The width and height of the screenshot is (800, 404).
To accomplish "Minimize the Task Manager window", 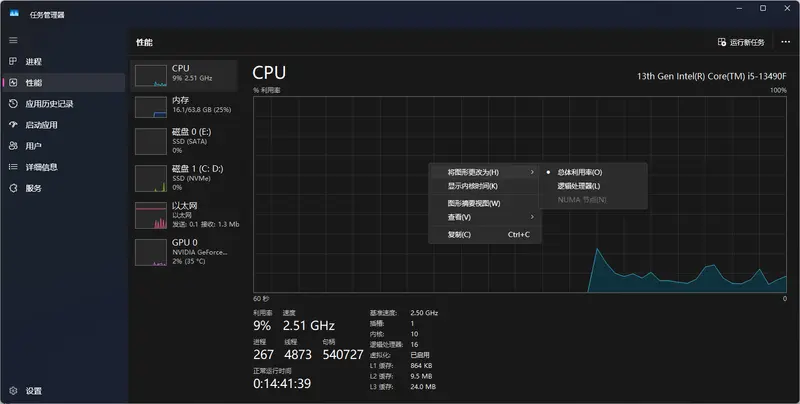I will 739,8.
